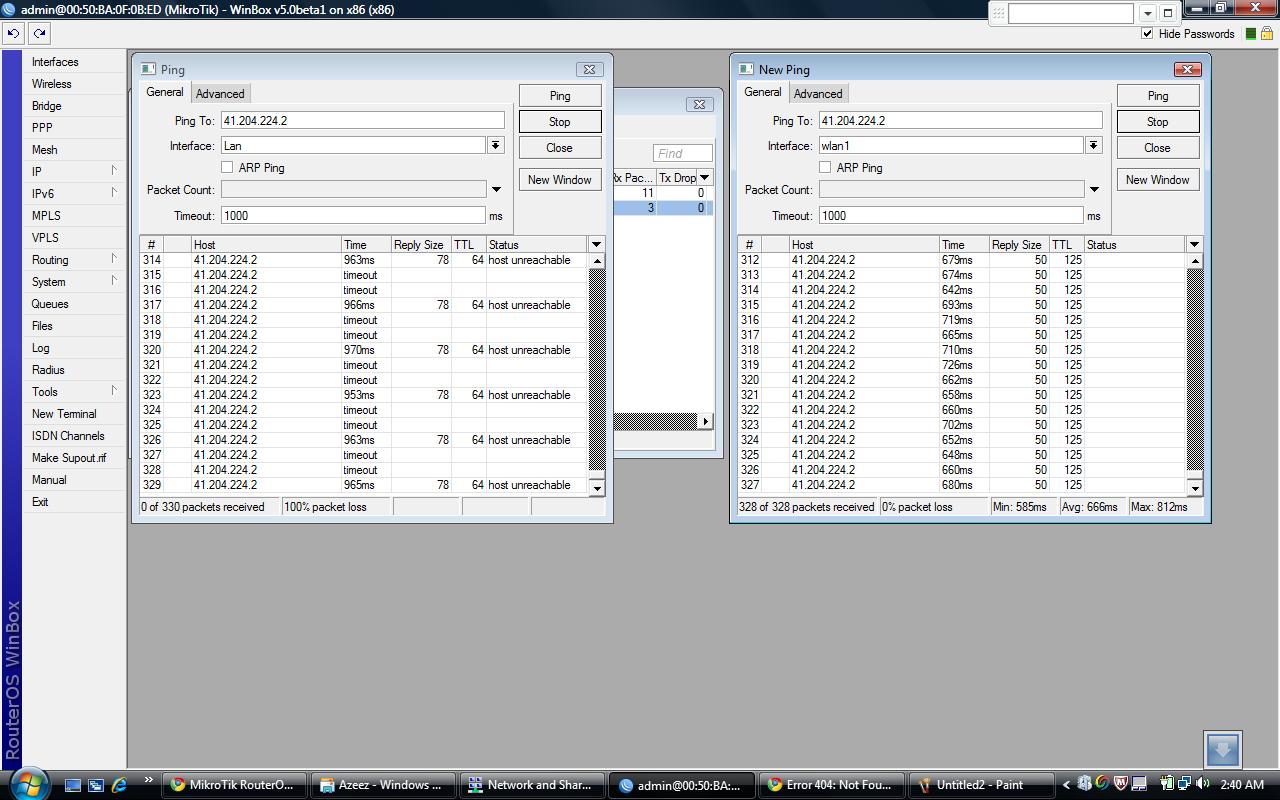Screen dimensions: 1280x800
Task: Open Interface dropdown showing Lan
Action: click(495, 145)
